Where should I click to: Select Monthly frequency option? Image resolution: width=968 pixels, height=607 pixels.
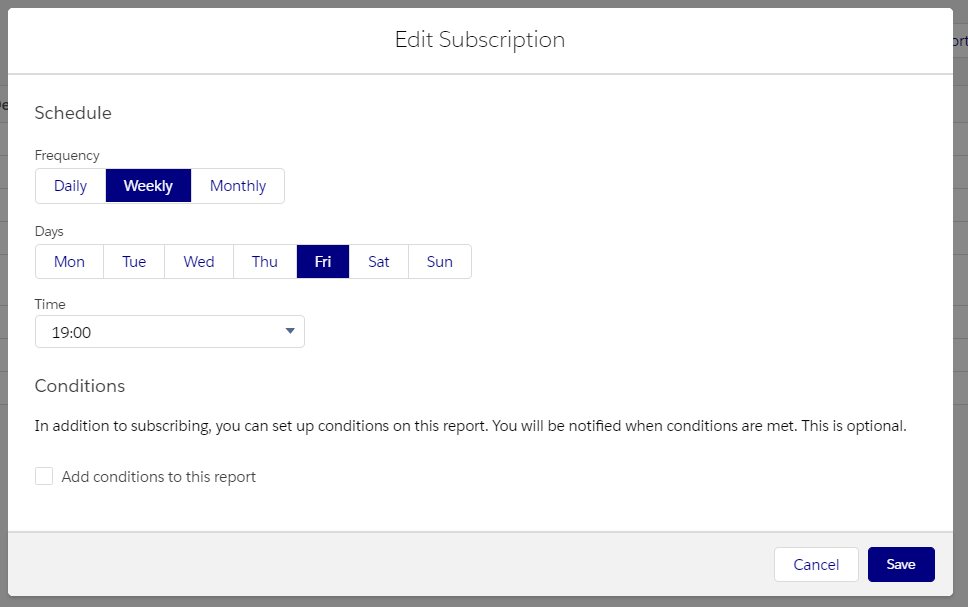[x=238, y=186]
